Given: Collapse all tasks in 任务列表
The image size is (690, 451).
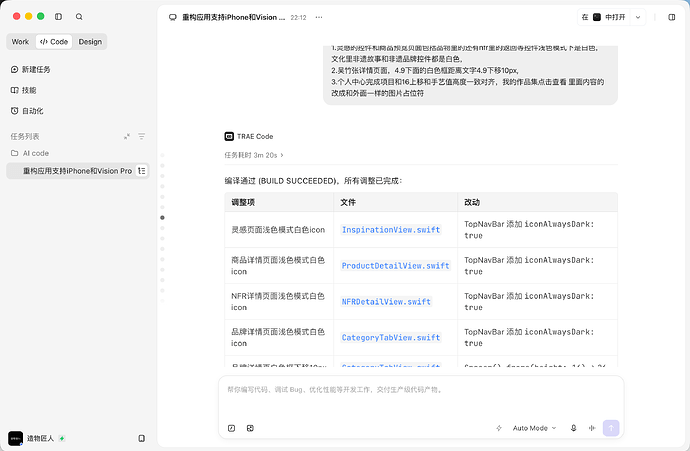Looking at the screenshot, I should [127, 136].
